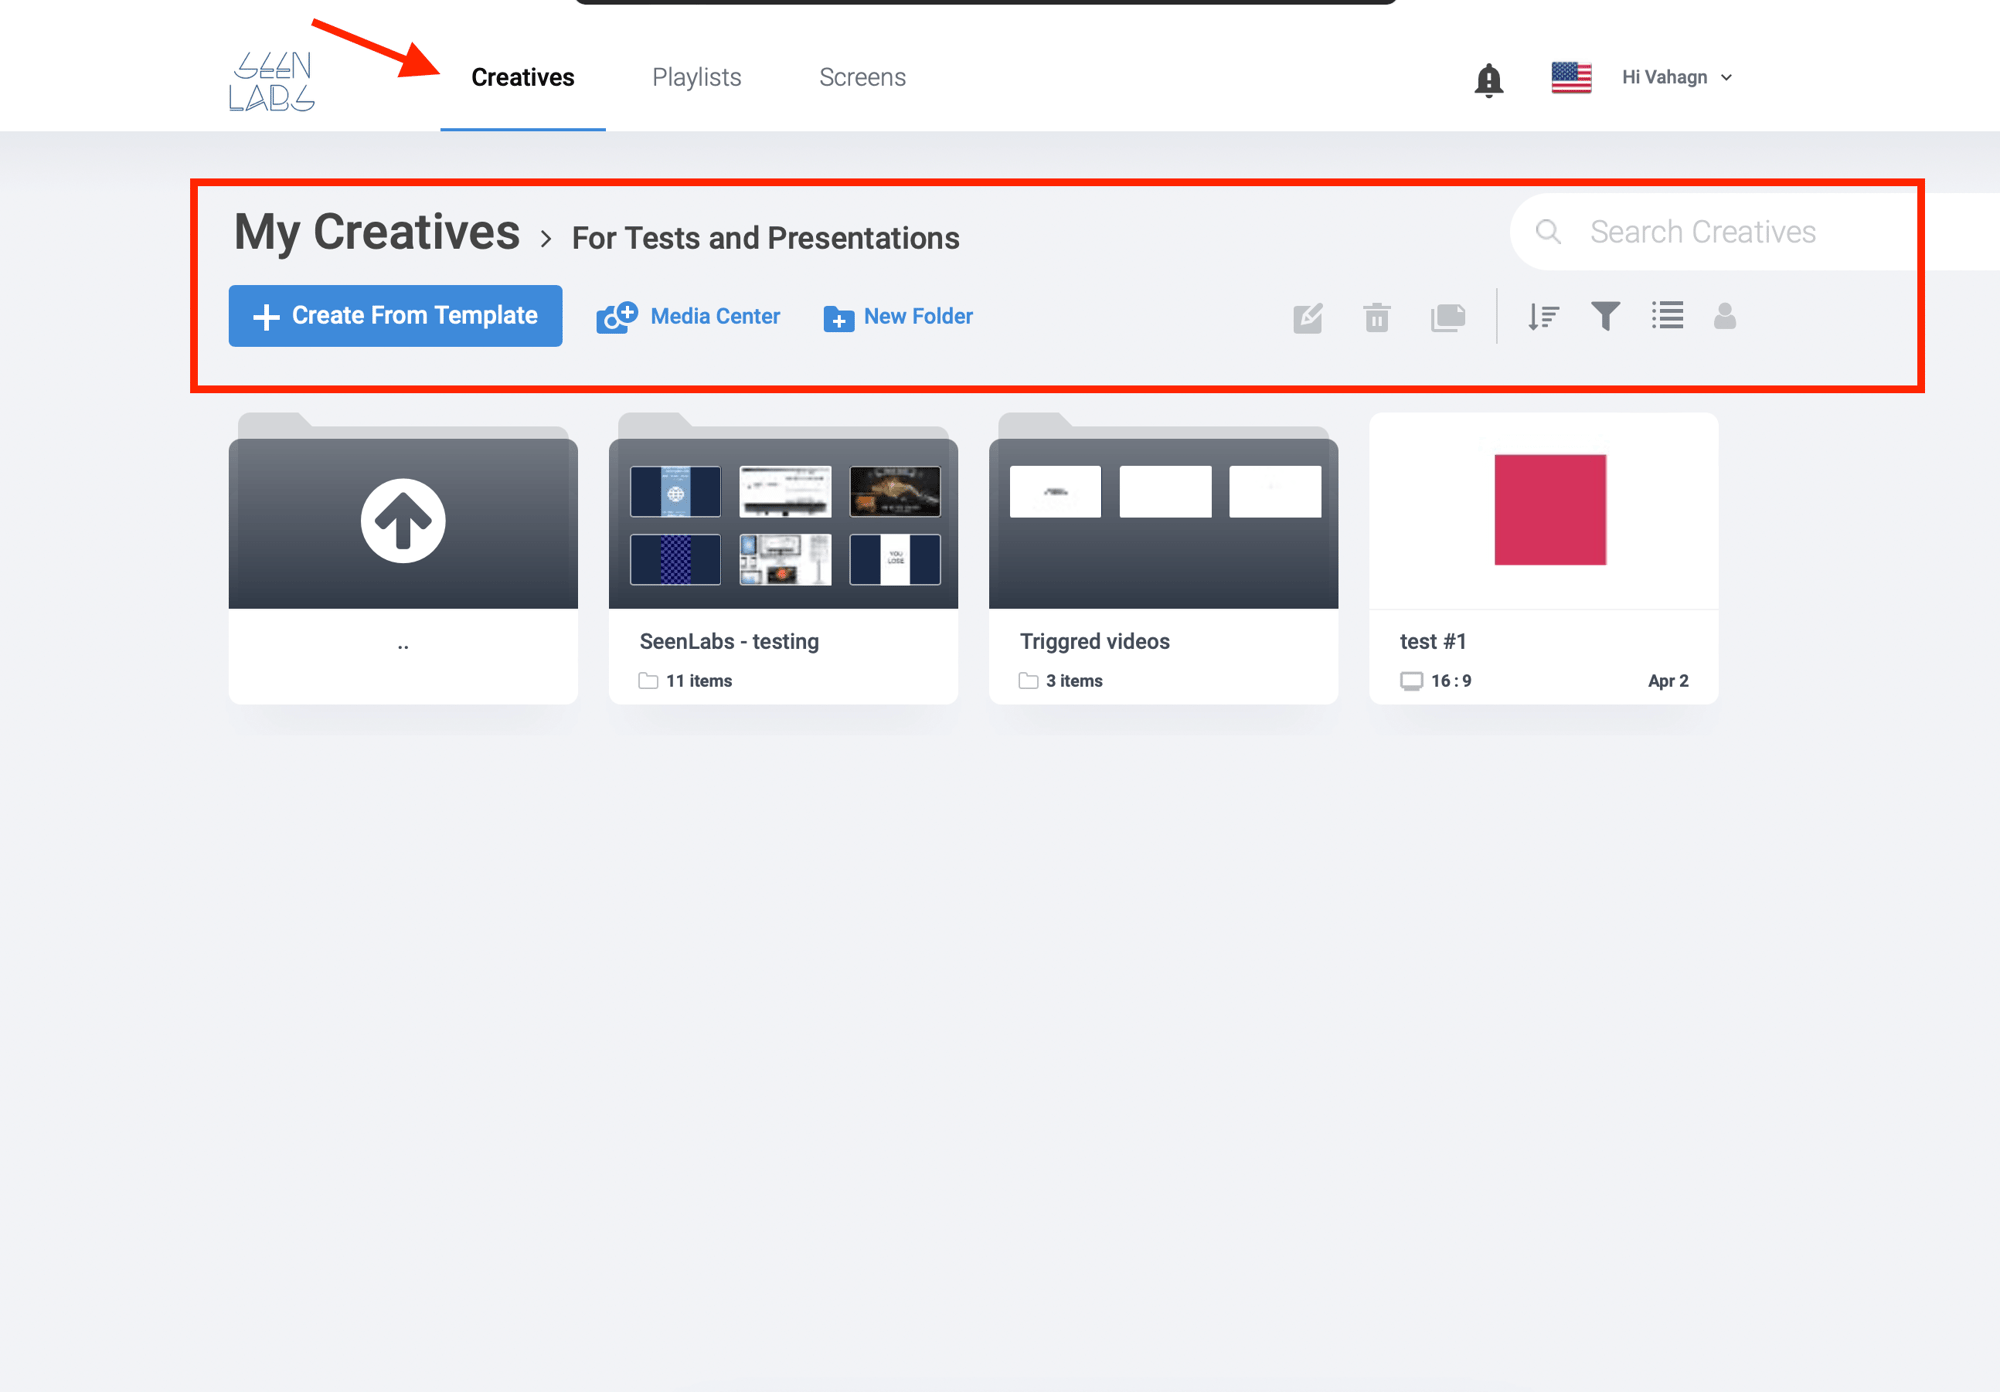Click the trash delete icon
The height and width of the screenshot is (1392, 2000).
pos(1377,318)
